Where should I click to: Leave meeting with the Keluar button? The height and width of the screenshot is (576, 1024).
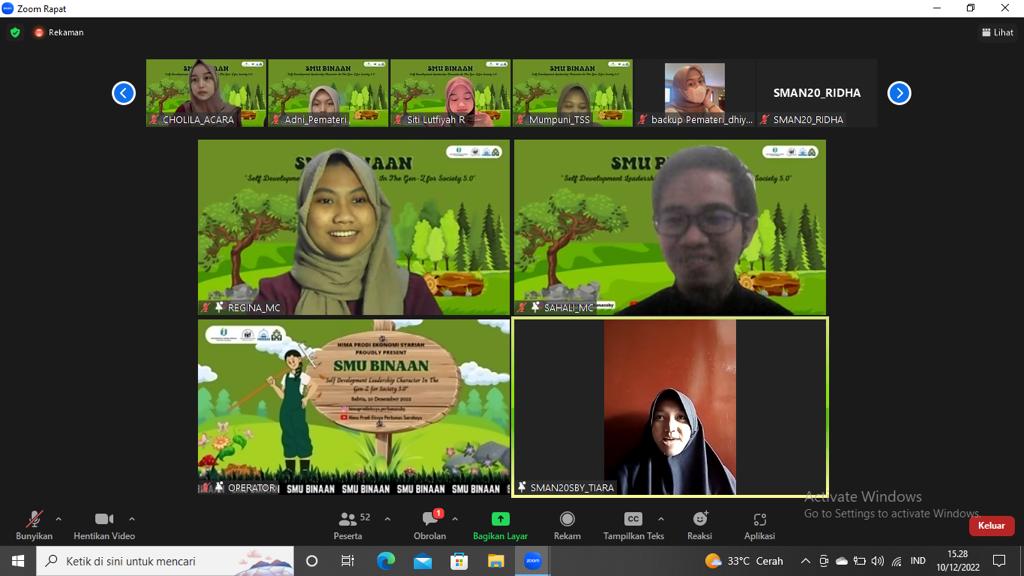pos(991,526)
